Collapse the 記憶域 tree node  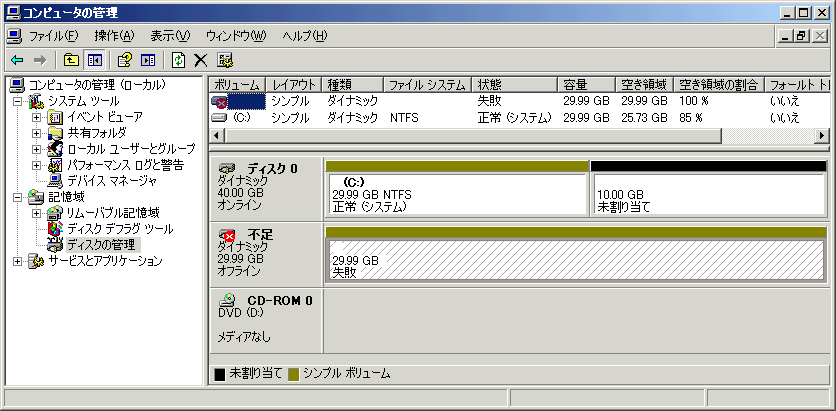tap(19, 197)
